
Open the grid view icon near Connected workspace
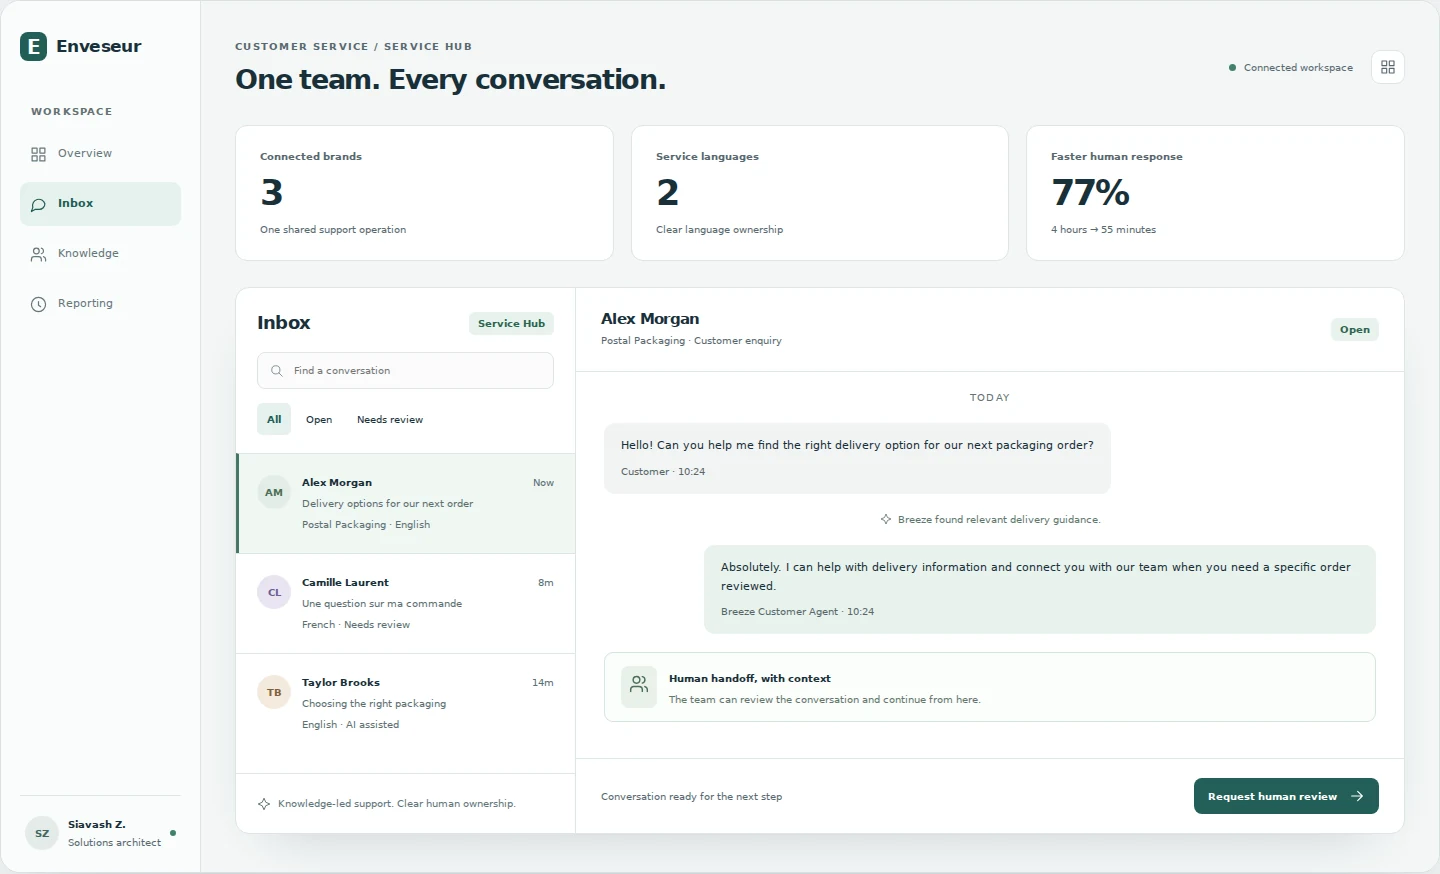click(x=1388, y=67)
